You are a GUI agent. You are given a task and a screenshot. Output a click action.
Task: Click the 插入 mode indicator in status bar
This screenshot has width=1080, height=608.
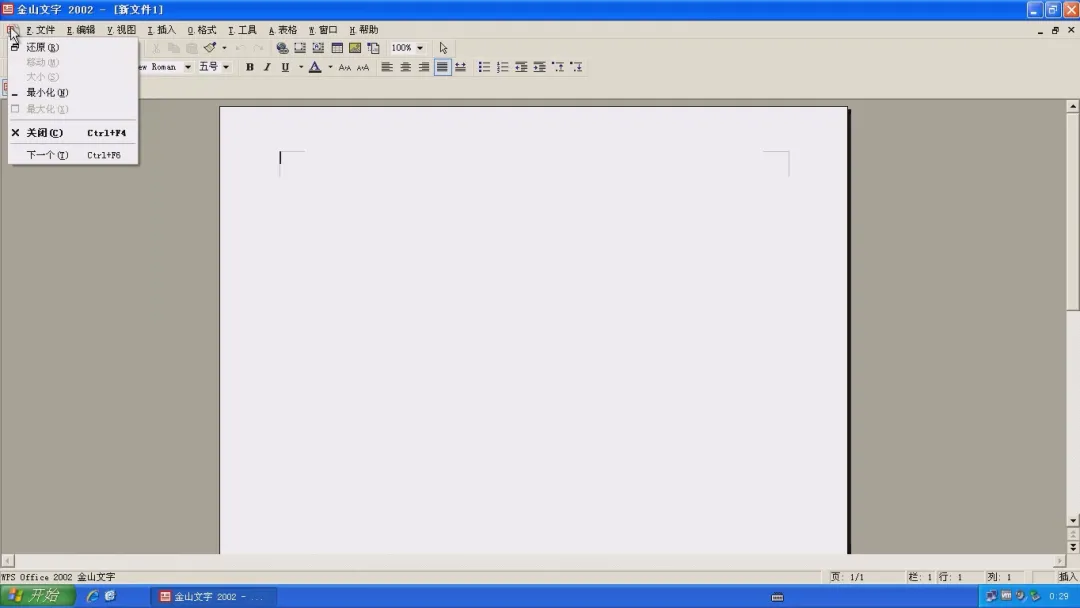1068,577
